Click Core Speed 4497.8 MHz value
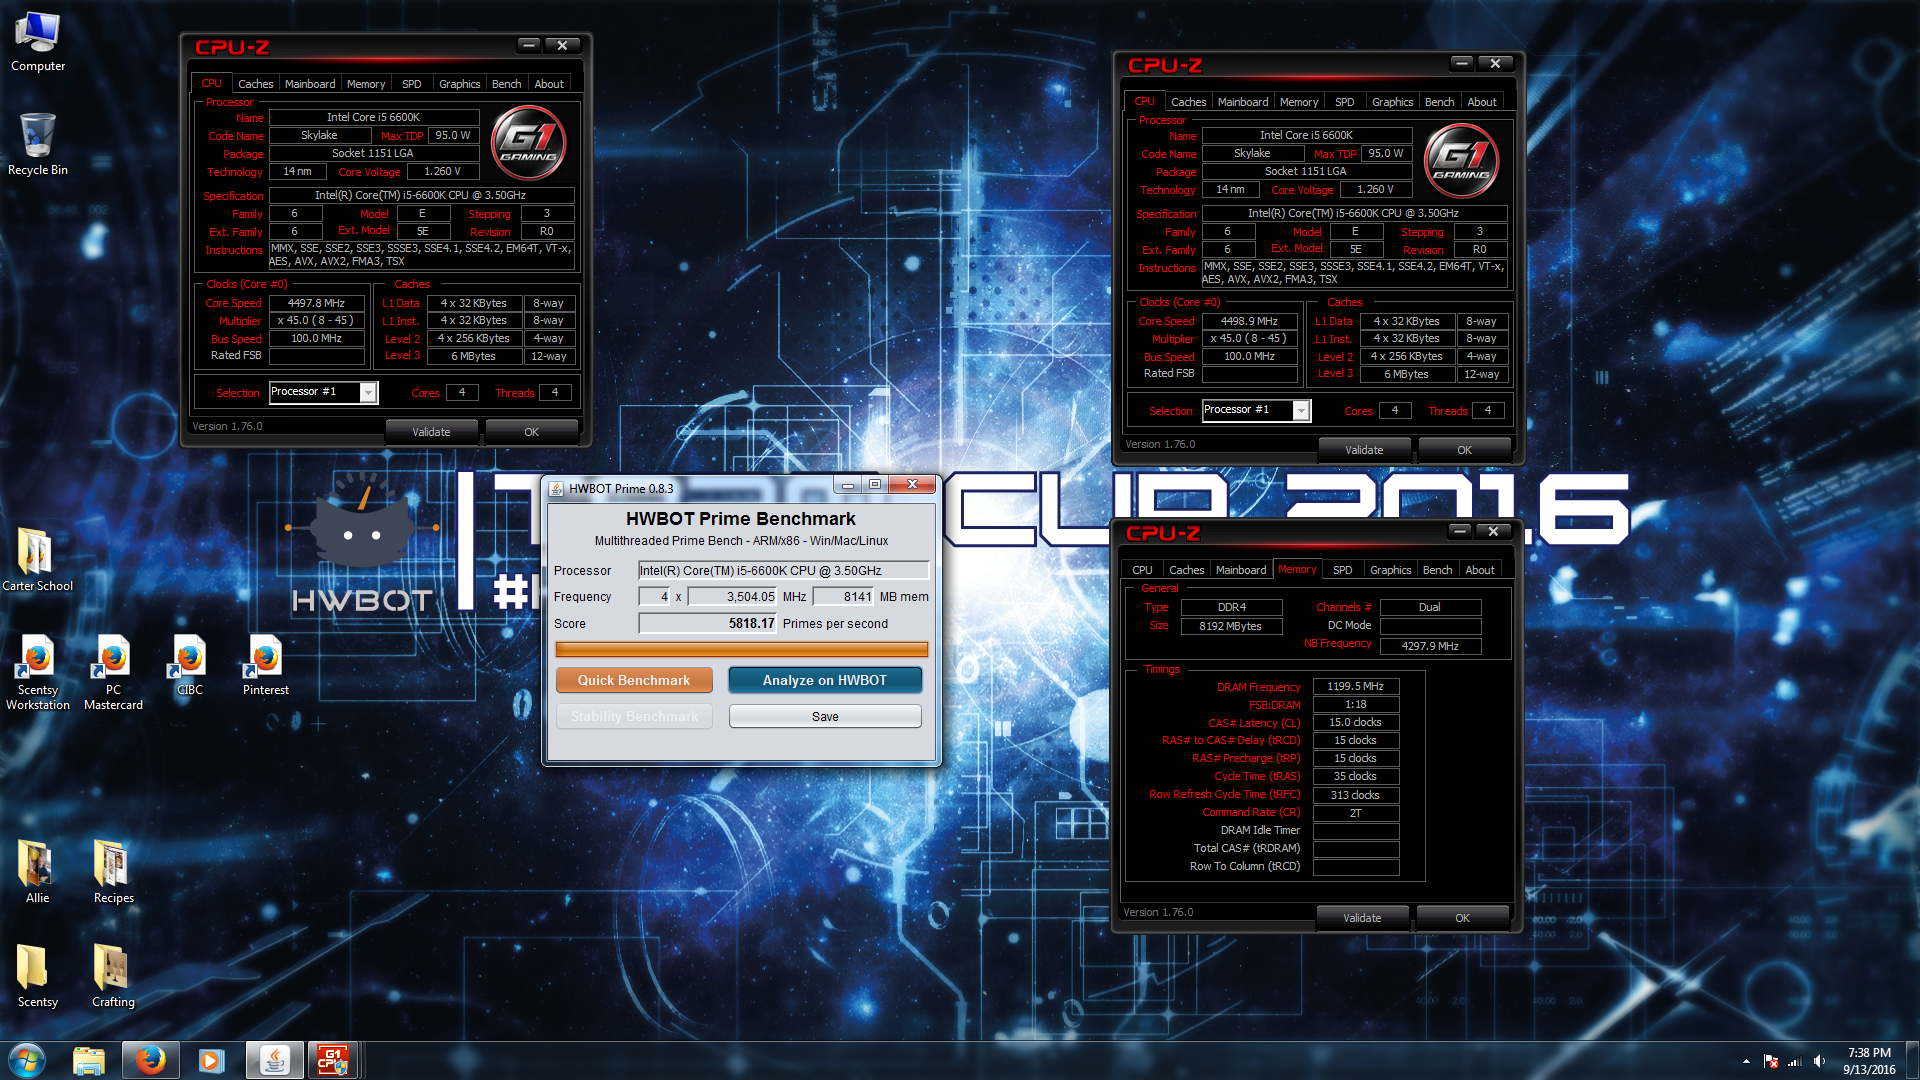 pyautogui.click(x=316, y=303)
